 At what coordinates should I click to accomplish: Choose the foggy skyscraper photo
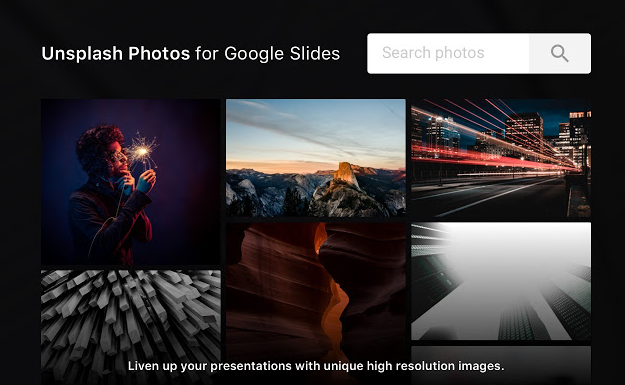501,281
